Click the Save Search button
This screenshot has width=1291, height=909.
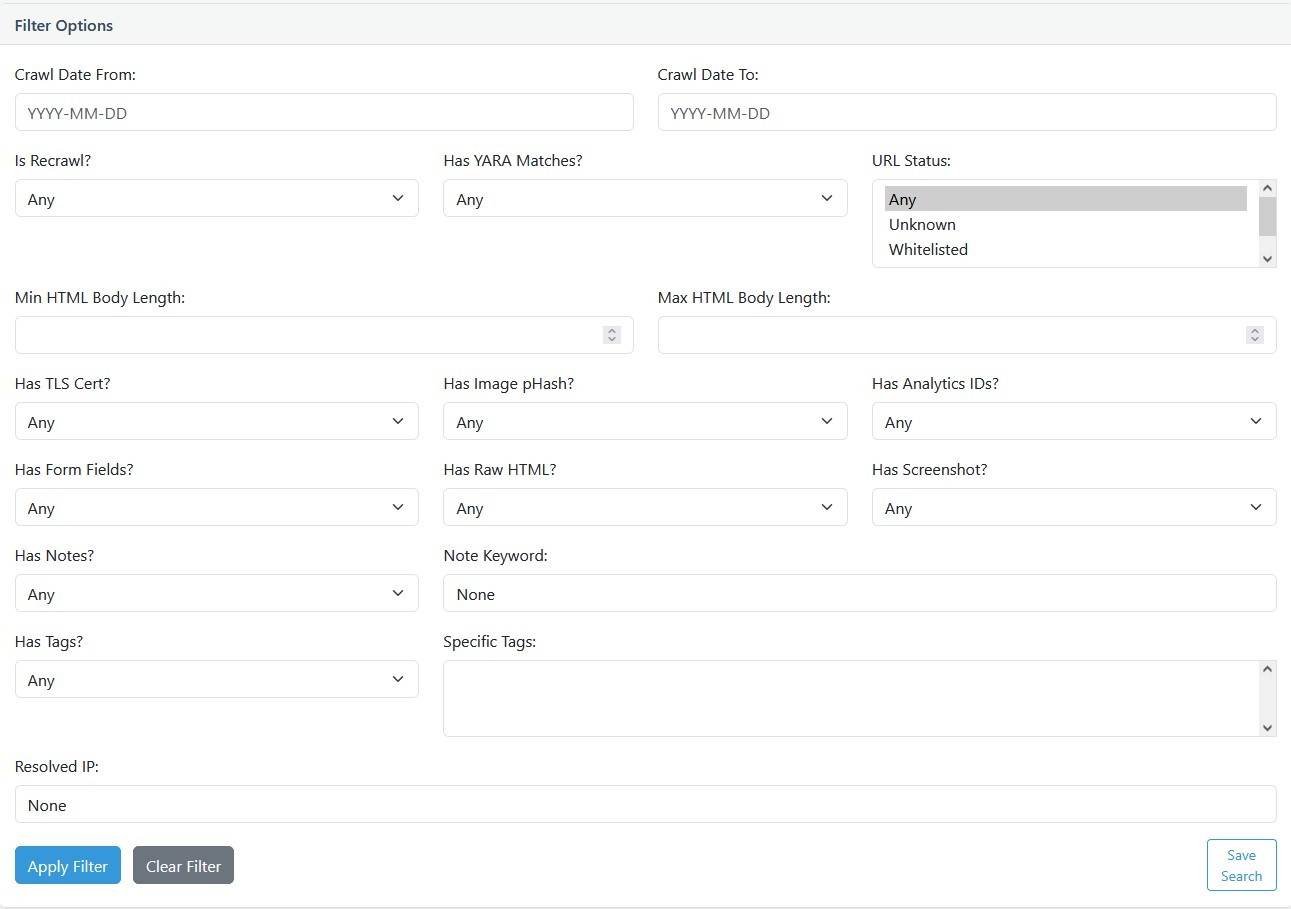click(1241, 865)
